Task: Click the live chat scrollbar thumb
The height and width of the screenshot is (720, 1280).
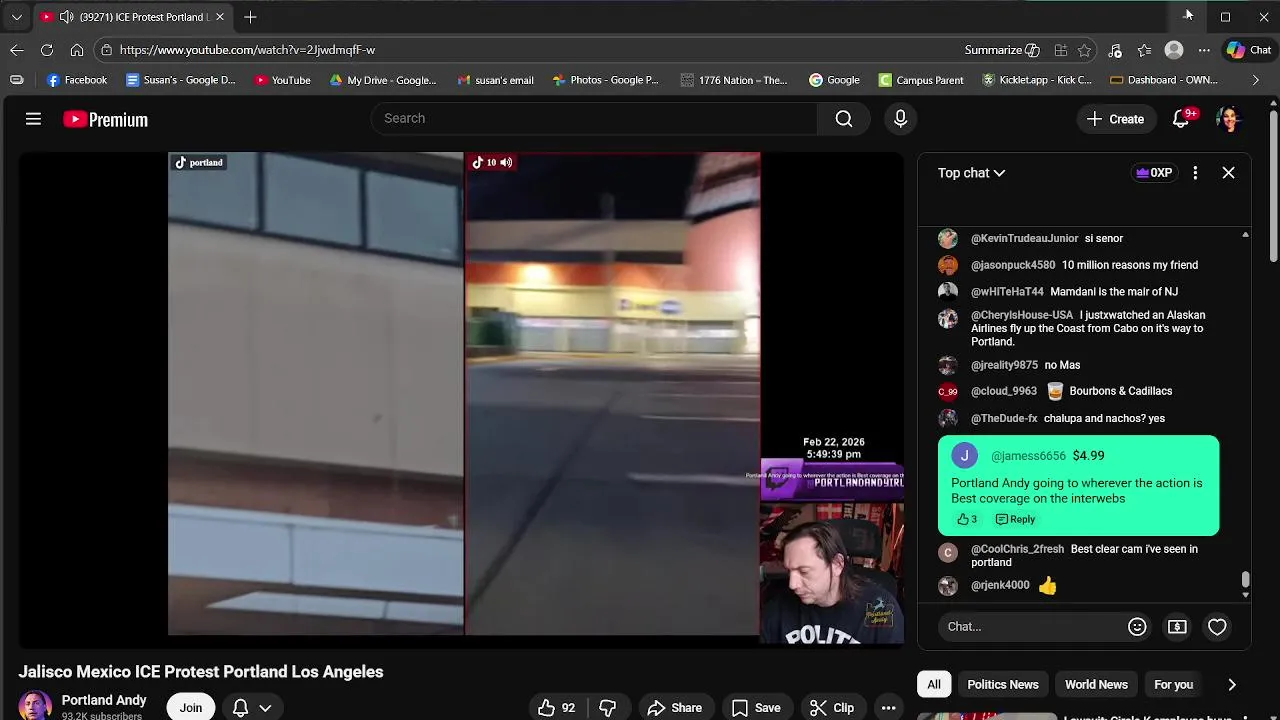Action: click(1245, 579)
